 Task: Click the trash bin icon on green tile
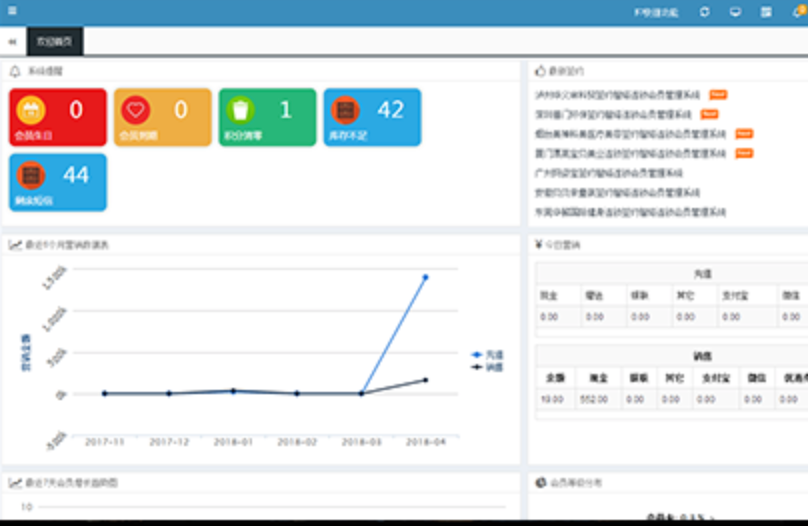[x=240, y=109]
